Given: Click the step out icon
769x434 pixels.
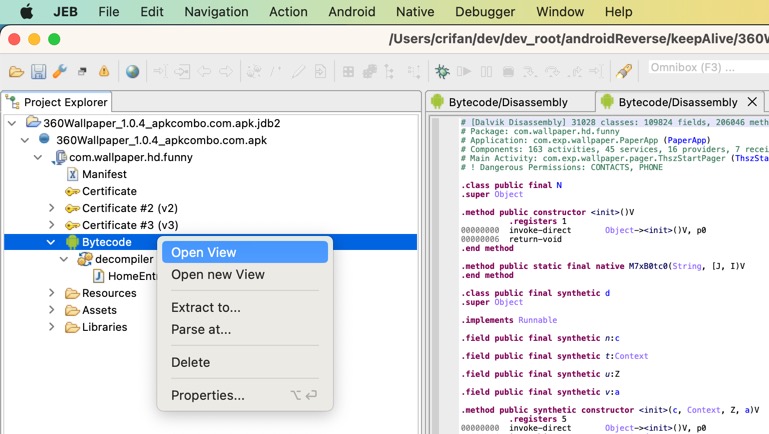Looking at the screenshot, I should (574, 72).
